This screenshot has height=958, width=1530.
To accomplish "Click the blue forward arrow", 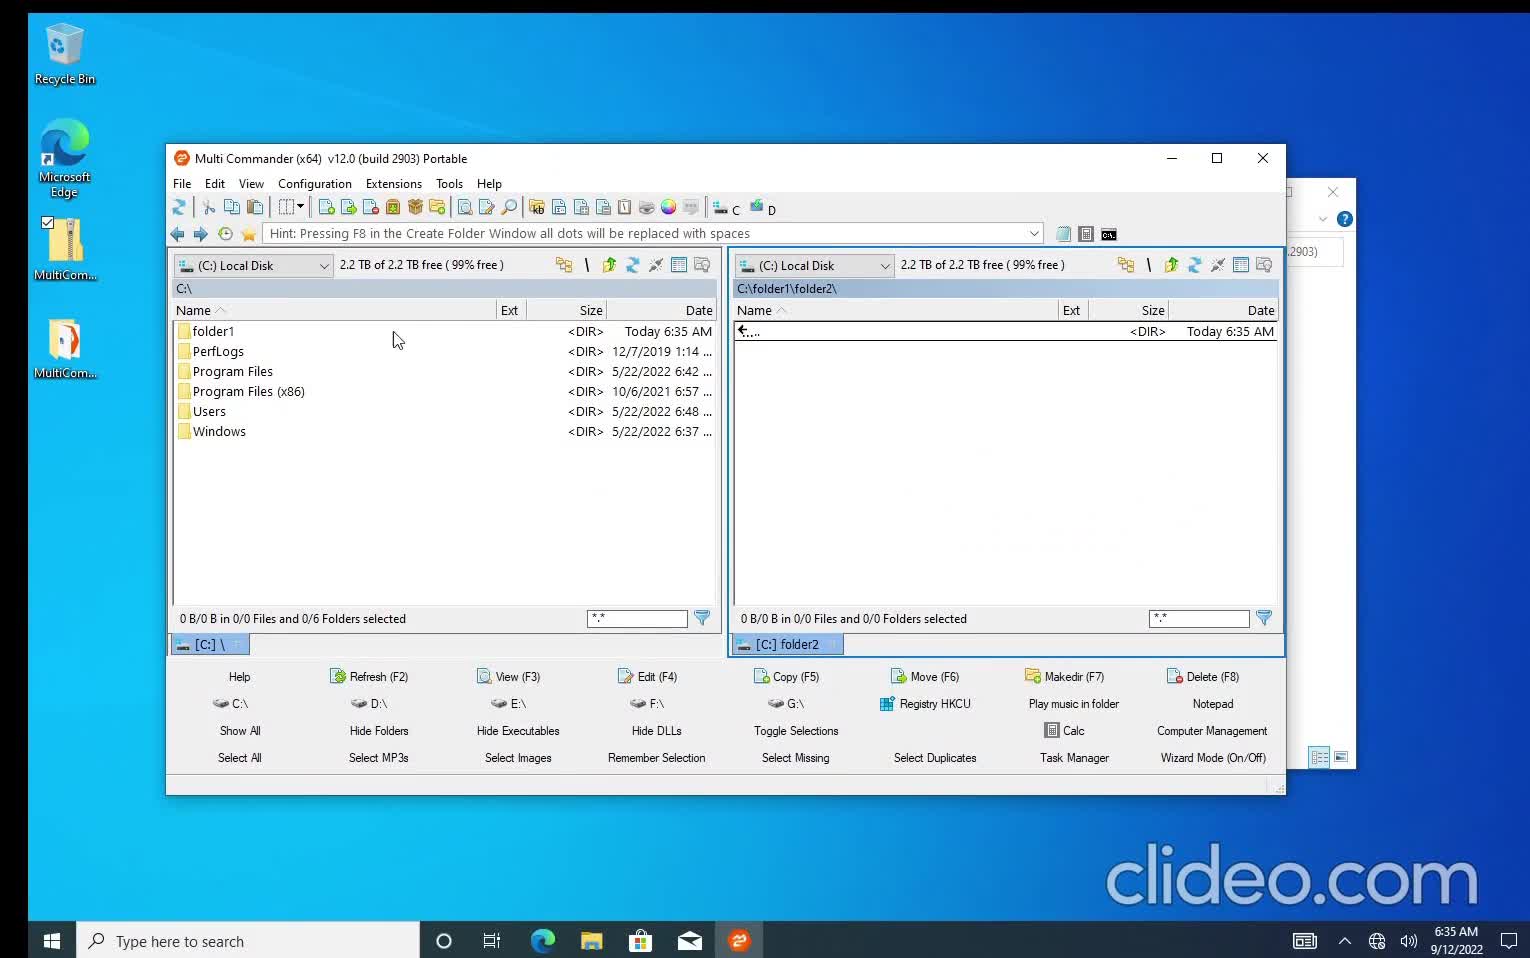I will [200, 233].
